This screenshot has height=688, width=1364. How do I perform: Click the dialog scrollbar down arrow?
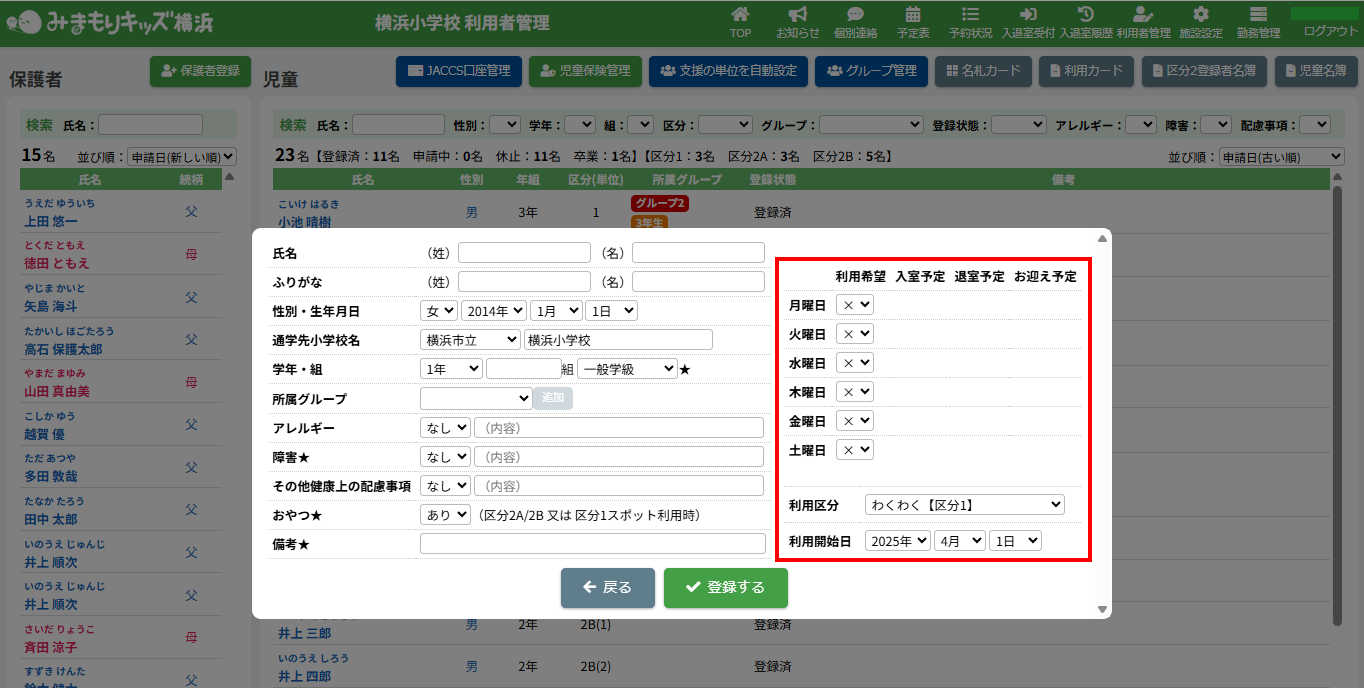1103,609
